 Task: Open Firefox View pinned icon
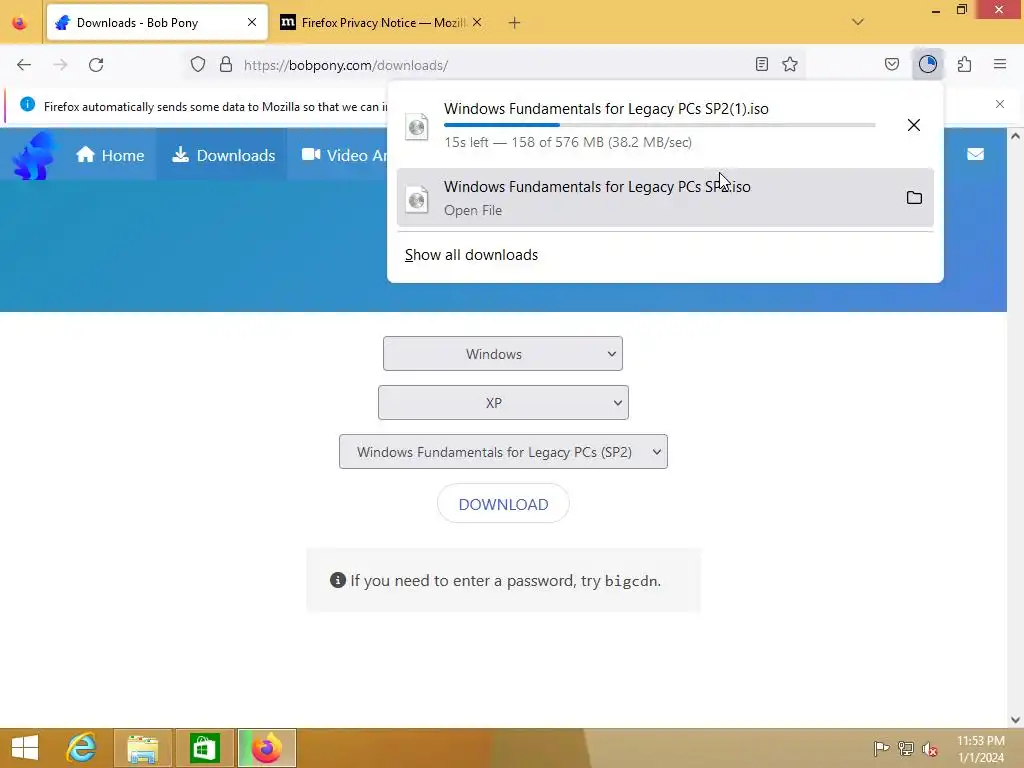tap(20, 22)
